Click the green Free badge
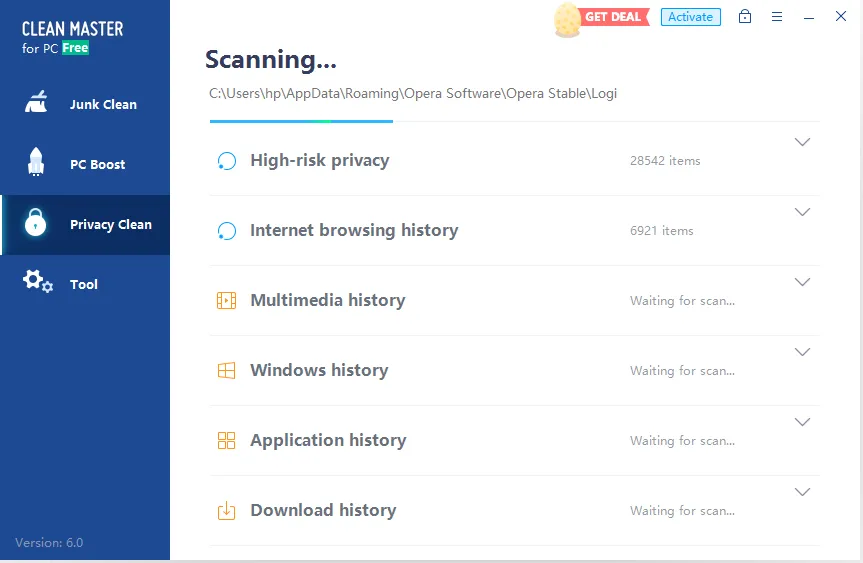This screenshot has height=563, width=863. pos(75,48)
